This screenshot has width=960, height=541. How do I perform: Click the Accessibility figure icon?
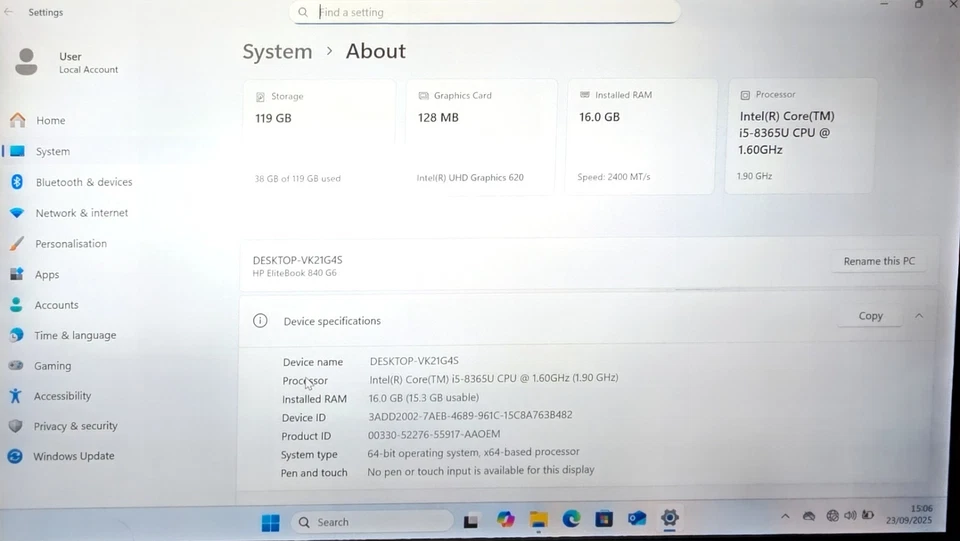coord(15,396)
